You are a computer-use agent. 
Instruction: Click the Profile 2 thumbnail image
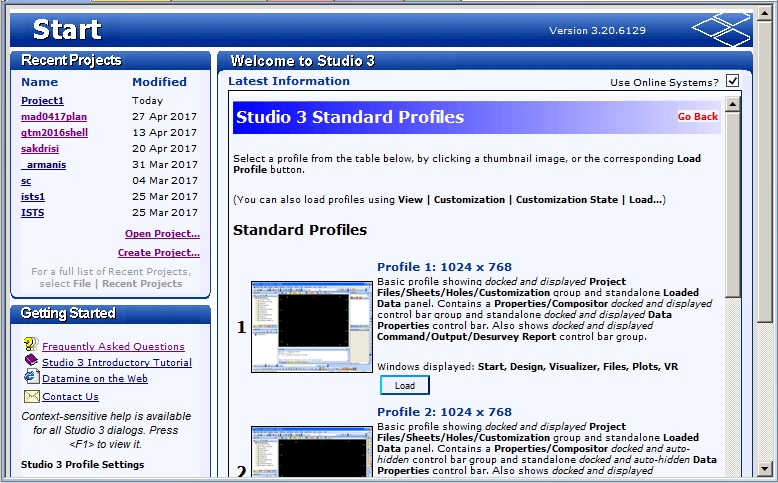pyautogui.click(x=312, y=452)
